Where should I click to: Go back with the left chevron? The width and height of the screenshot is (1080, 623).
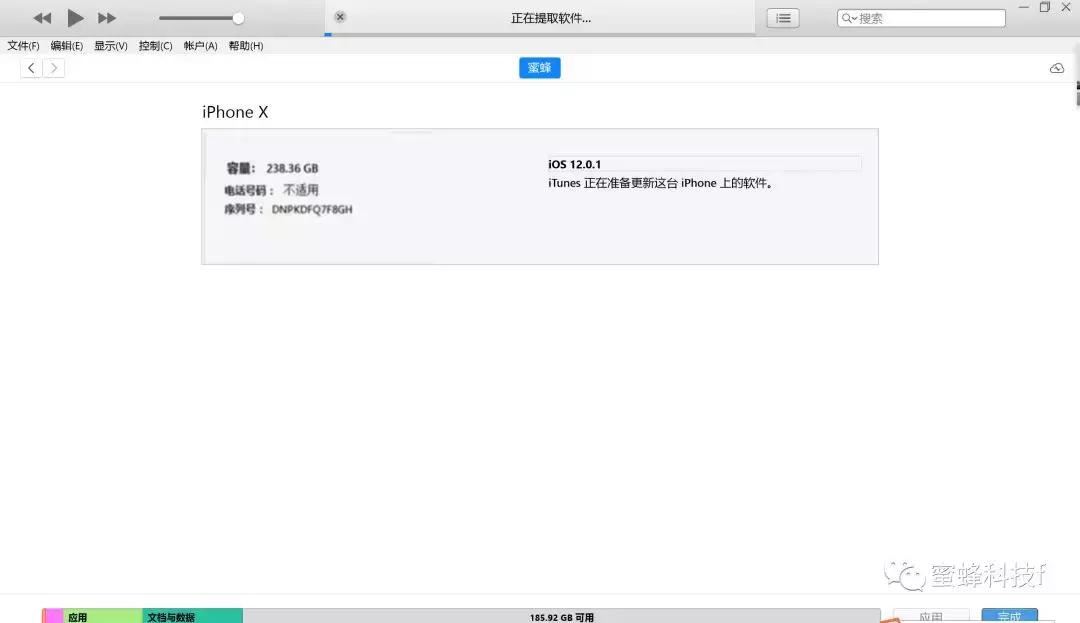(31, 67)
